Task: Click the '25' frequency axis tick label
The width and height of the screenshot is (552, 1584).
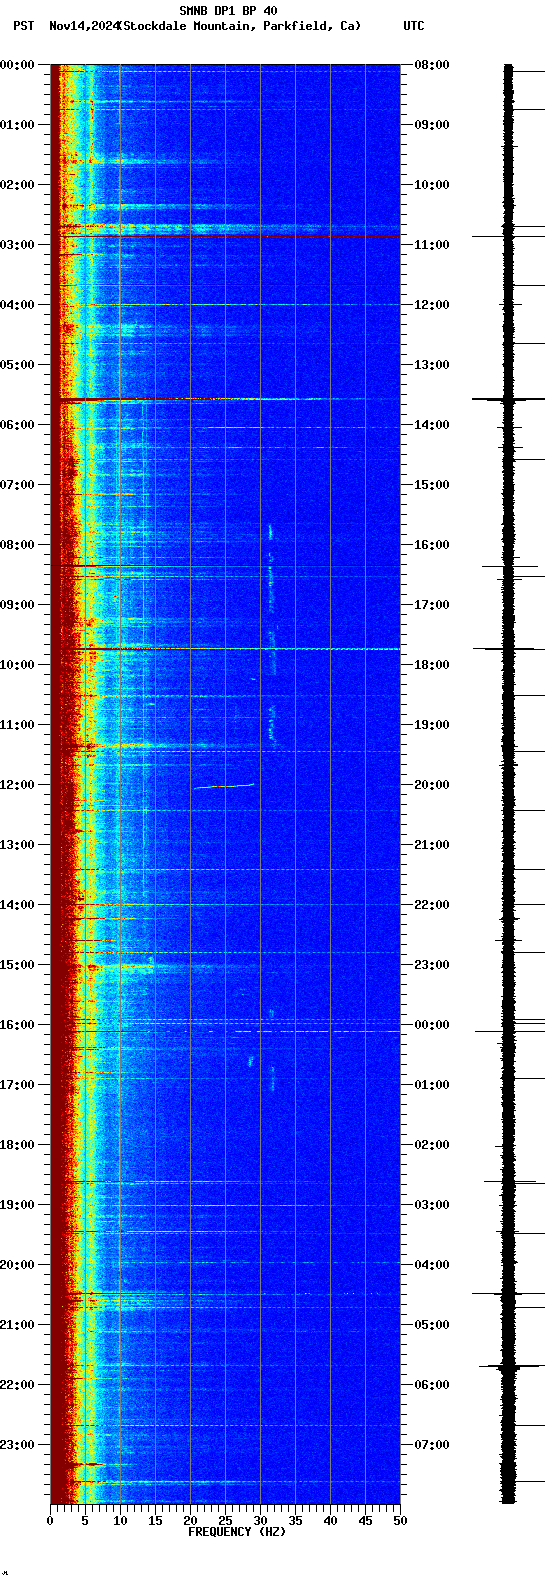Action: click(x=225, y=1521)
